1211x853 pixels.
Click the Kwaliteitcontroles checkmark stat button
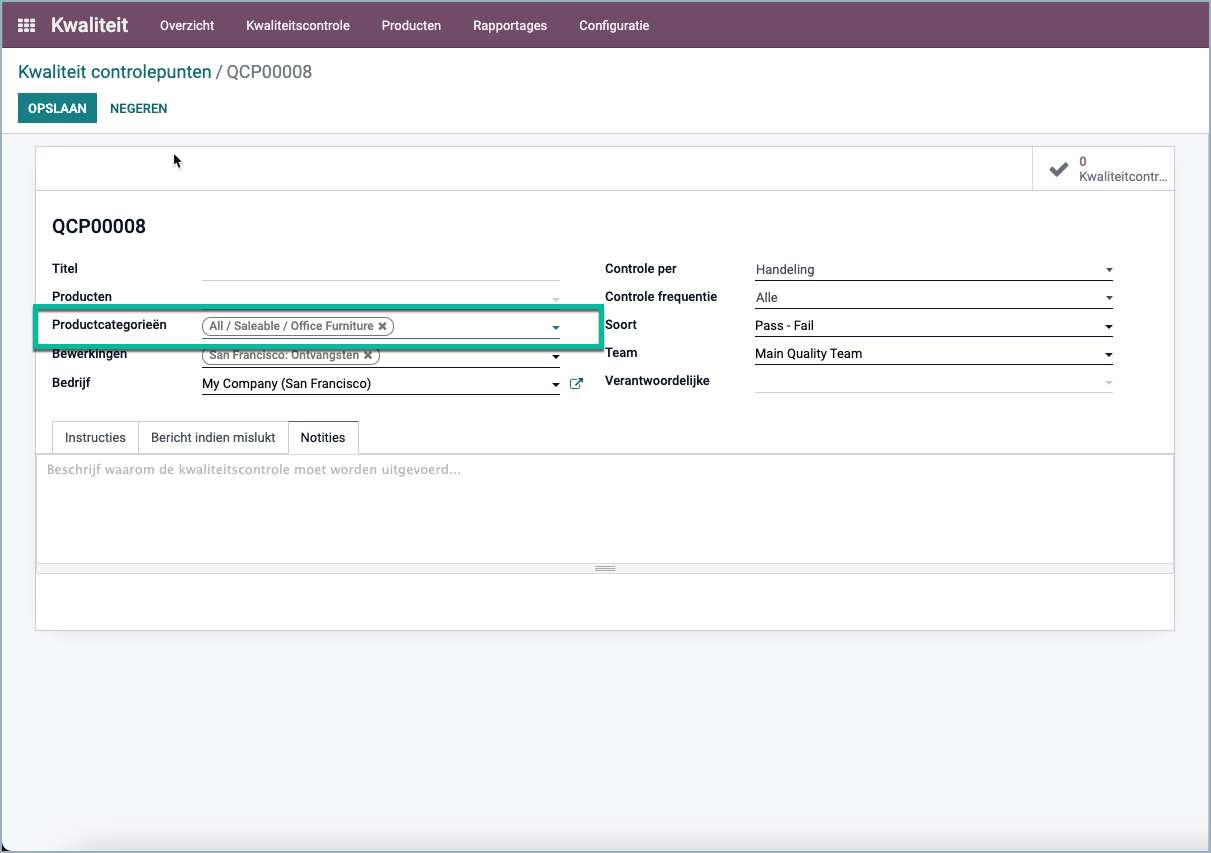1103,169
